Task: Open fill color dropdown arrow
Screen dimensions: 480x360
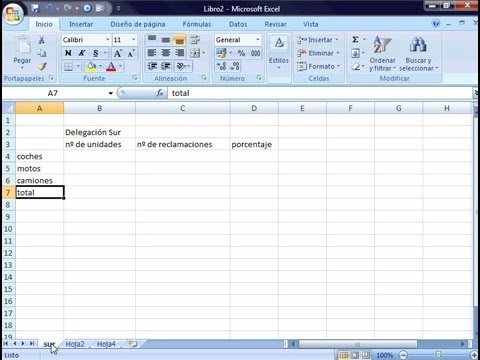Action: (x=100, y=67)
